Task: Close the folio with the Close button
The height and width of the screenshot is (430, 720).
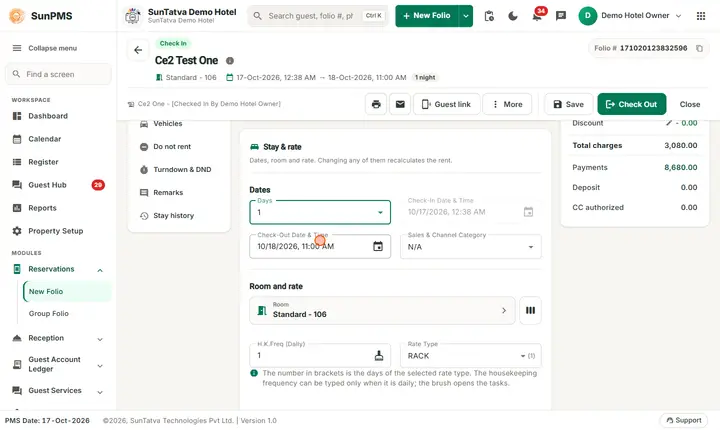Action: tap(690, 104)
